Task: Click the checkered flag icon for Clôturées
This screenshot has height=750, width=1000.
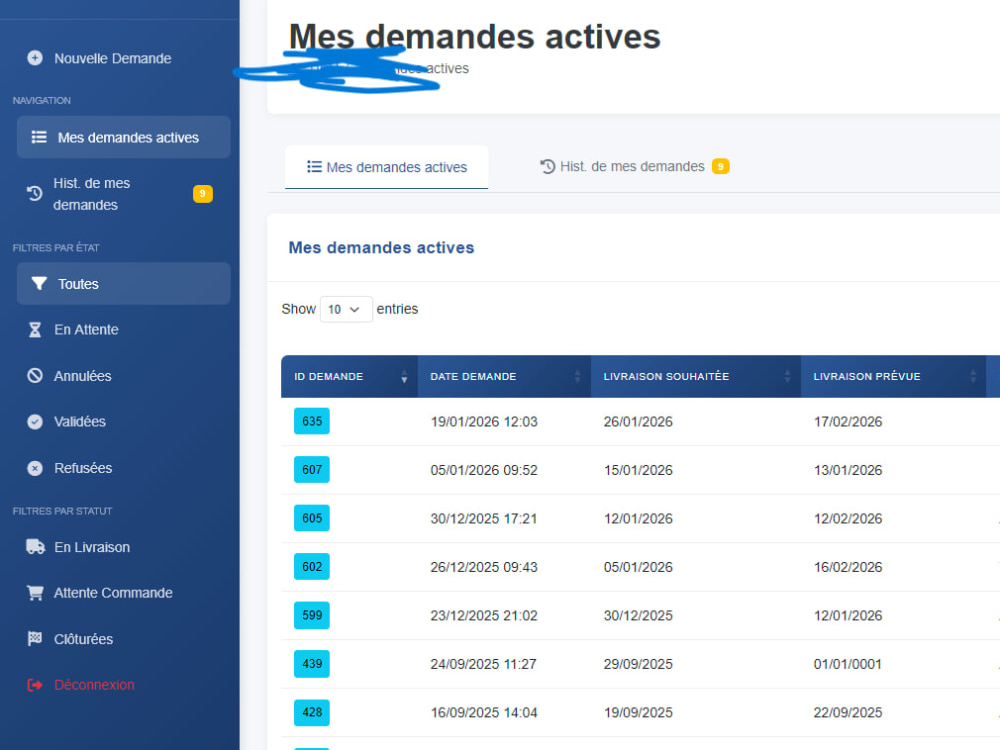Action: click(34, 638)
